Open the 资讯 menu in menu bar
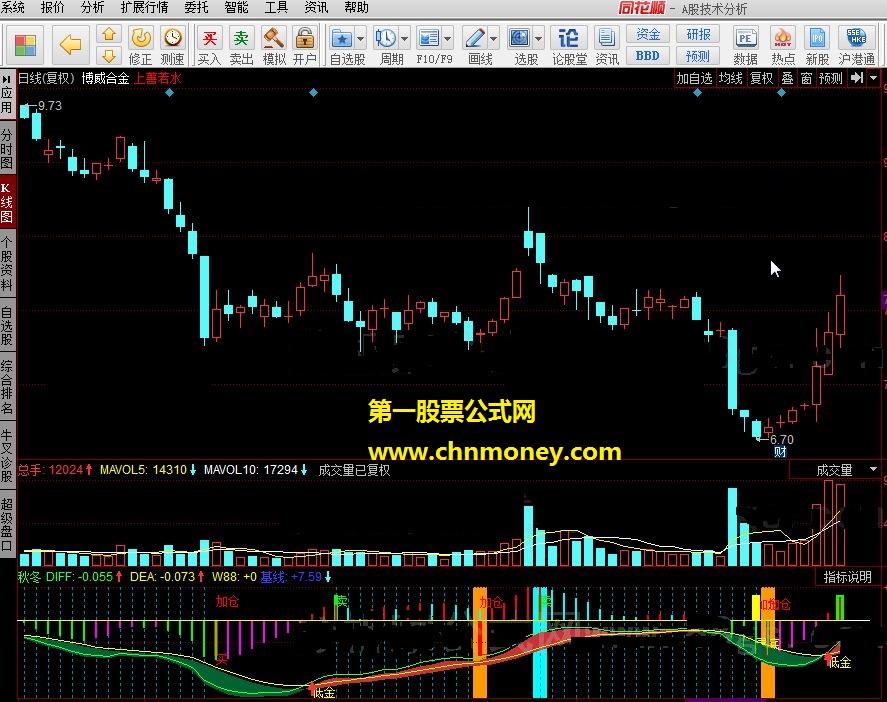Viewport: 887px width, 702px height. [x=316, y=7]
